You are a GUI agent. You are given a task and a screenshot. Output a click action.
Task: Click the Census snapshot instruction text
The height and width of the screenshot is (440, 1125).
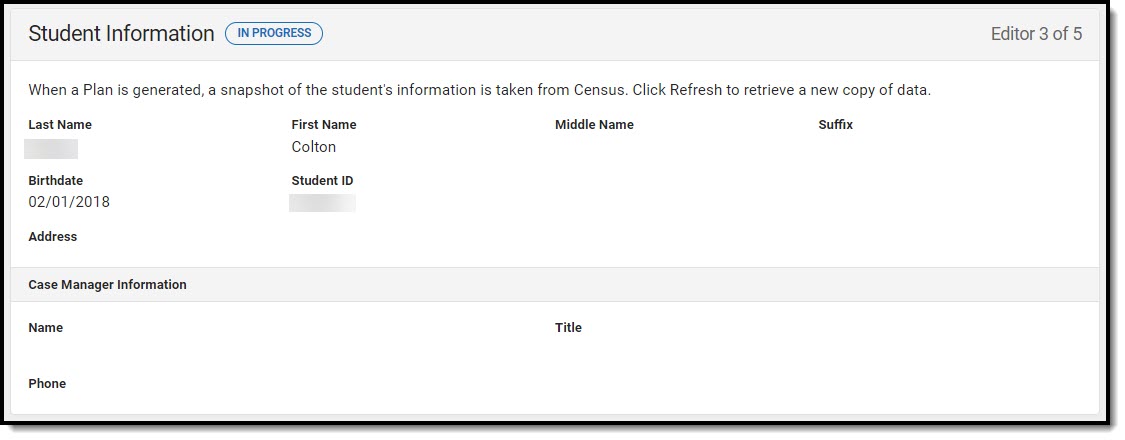[x=479, y=90]
